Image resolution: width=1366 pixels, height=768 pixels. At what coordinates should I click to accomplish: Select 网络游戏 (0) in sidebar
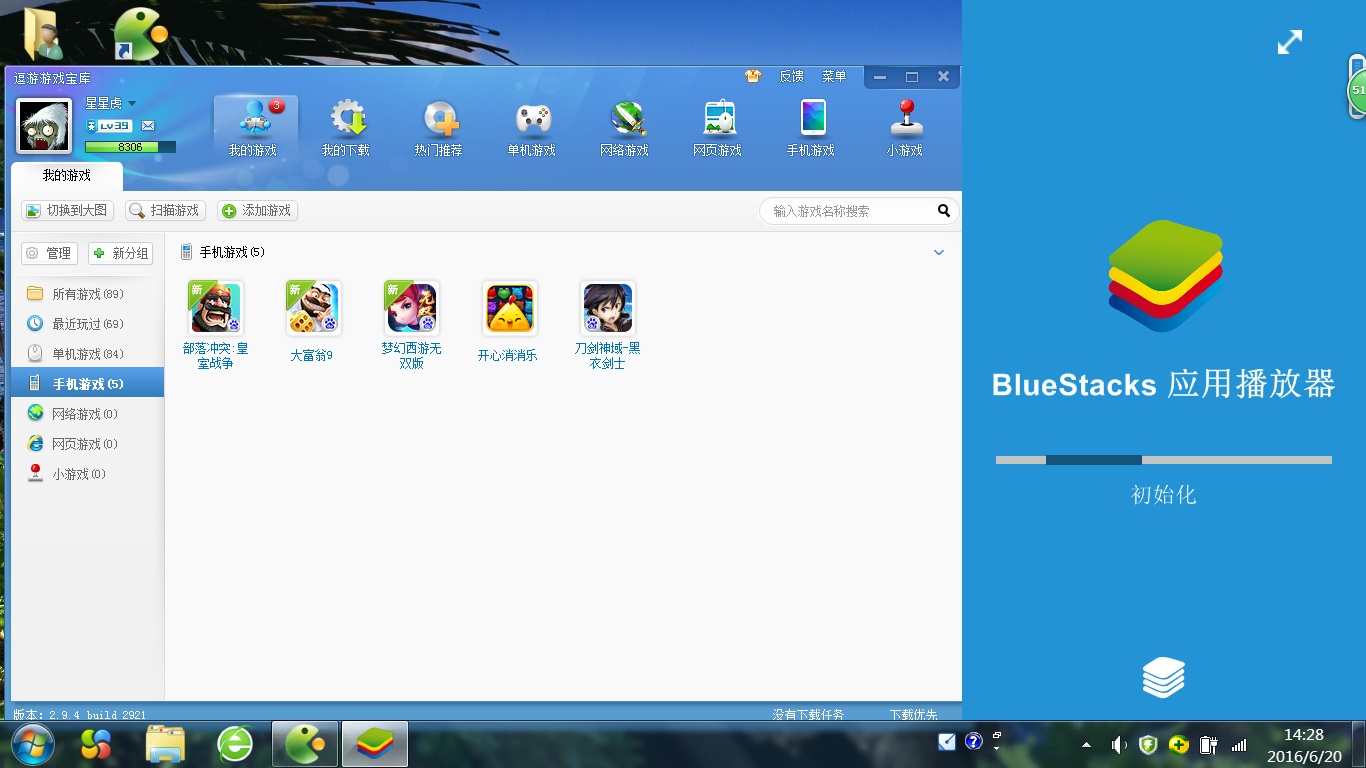pos(87,414)
